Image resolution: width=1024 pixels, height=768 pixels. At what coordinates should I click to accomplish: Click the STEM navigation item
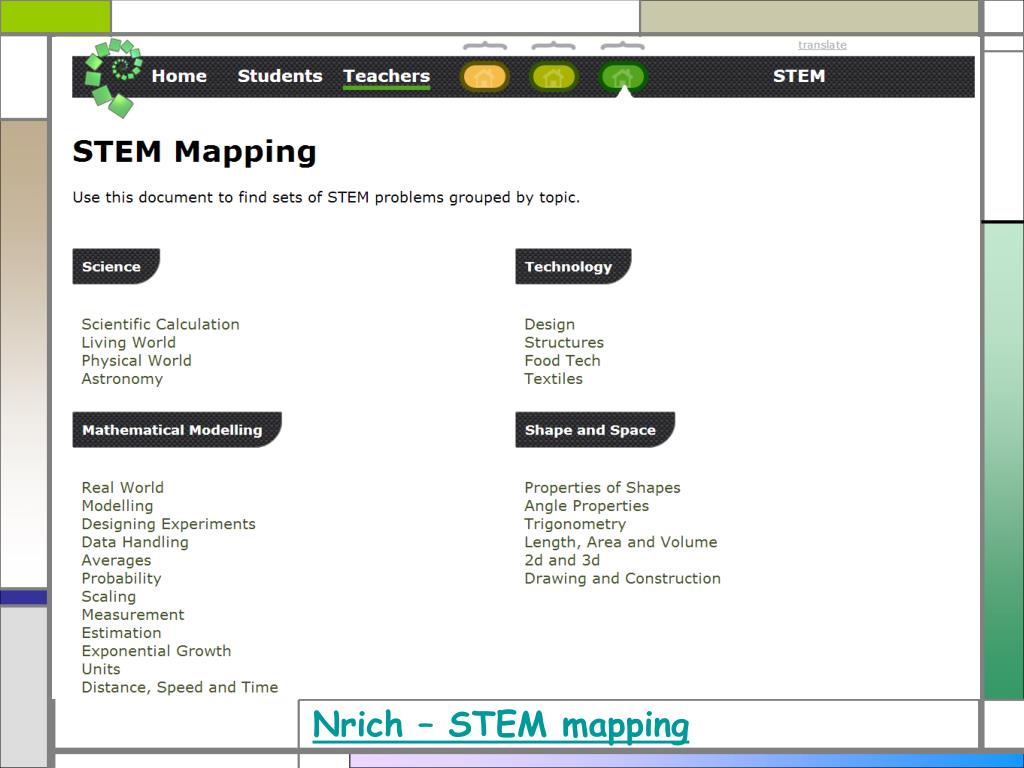(799, 76)
